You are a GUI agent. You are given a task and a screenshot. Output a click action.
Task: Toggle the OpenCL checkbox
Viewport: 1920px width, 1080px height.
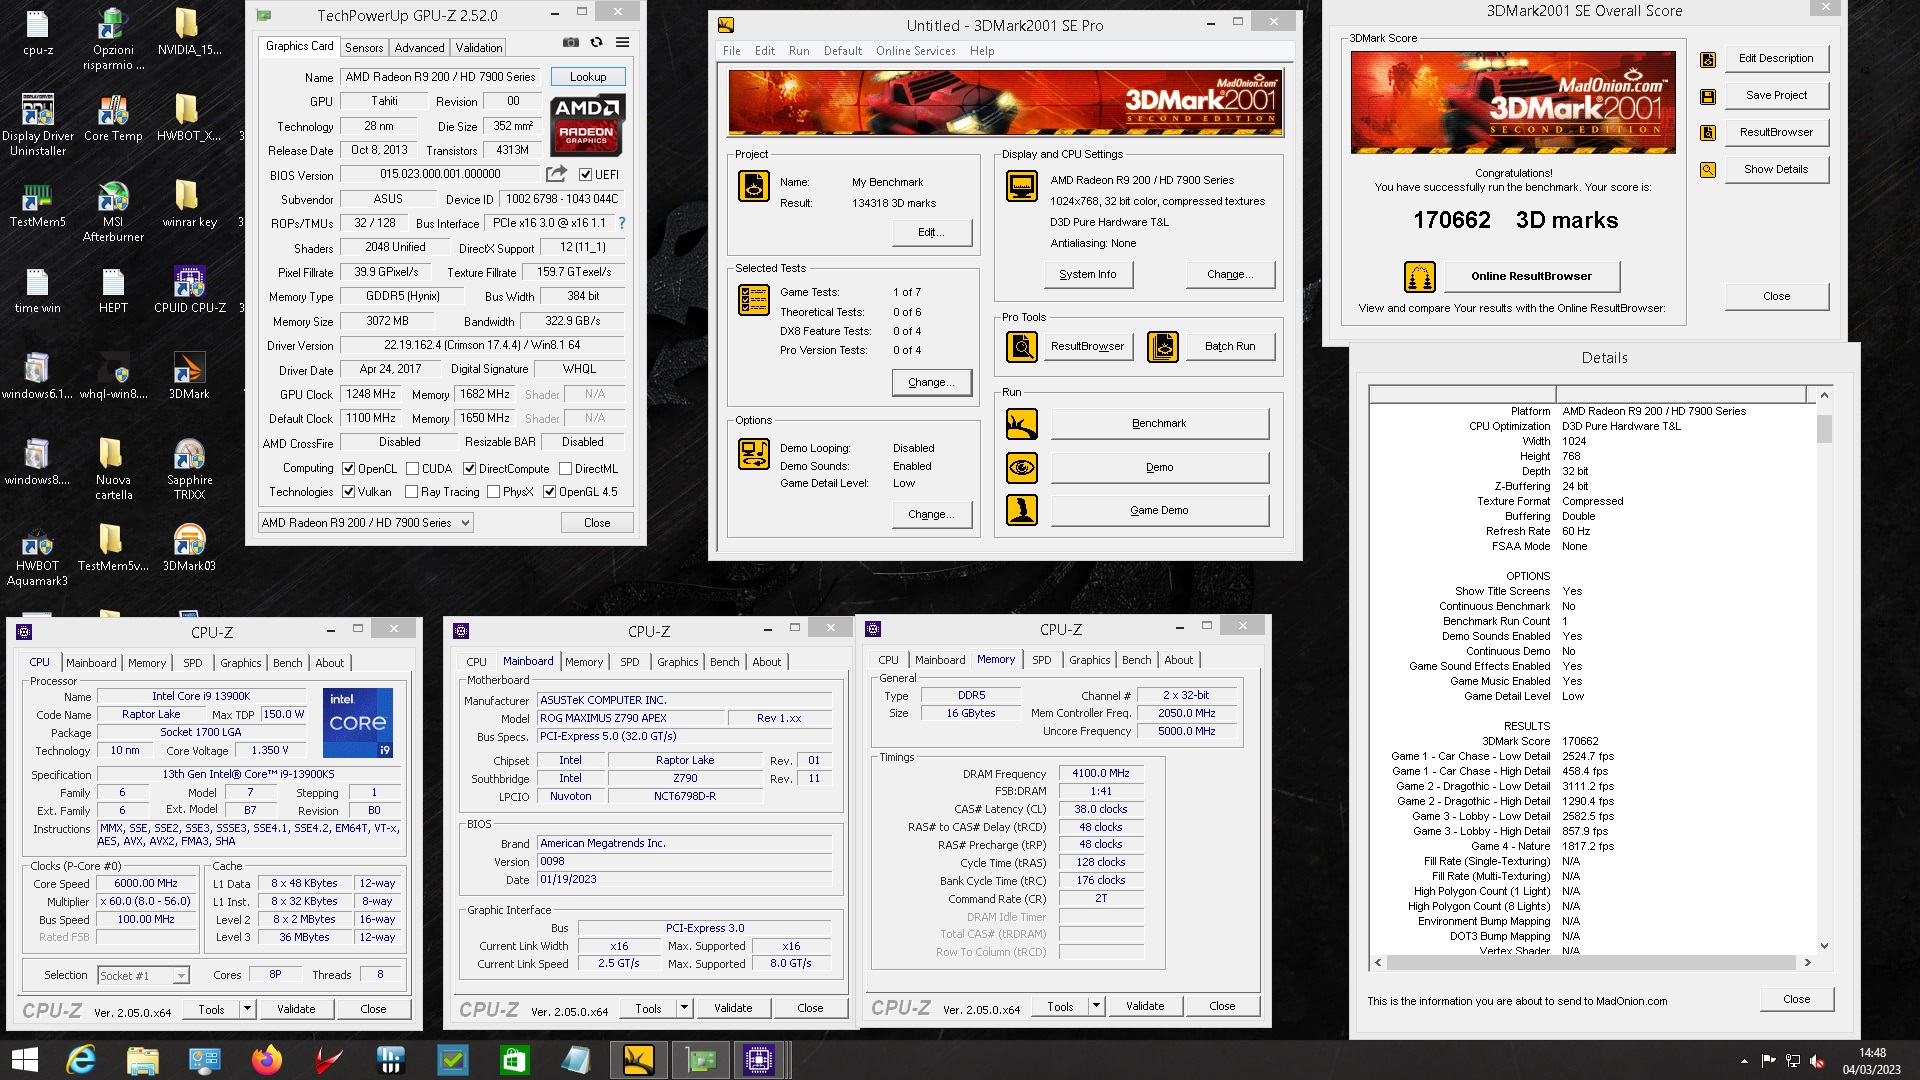point(348,468)
